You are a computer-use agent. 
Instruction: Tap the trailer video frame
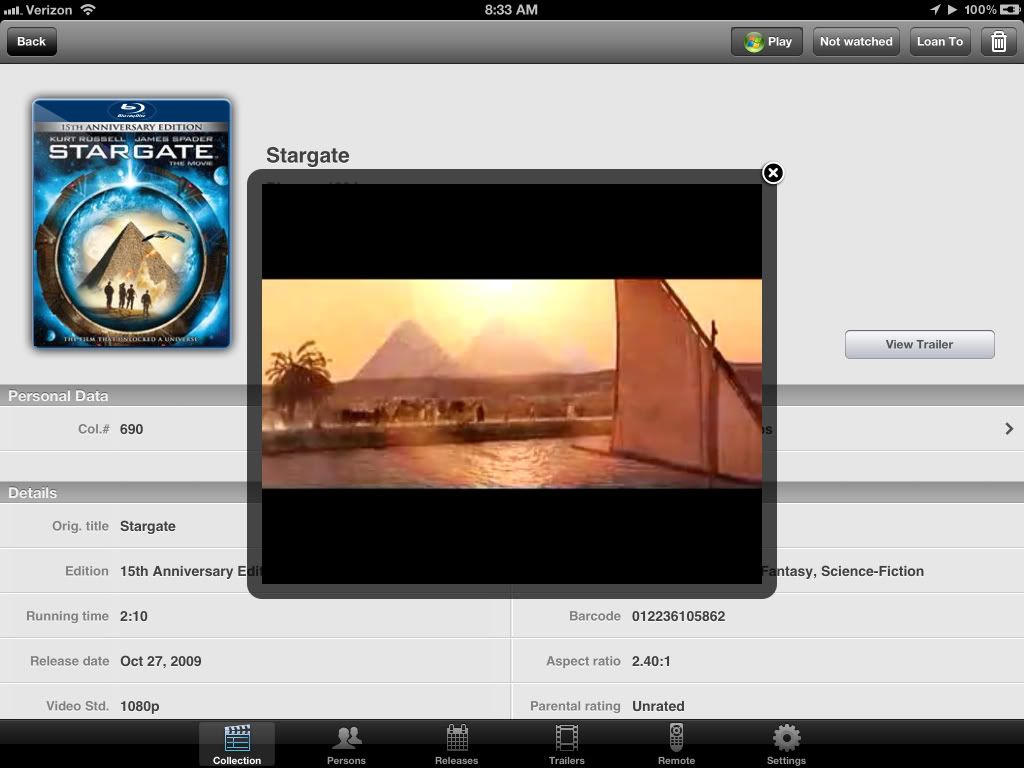point(511,383)
